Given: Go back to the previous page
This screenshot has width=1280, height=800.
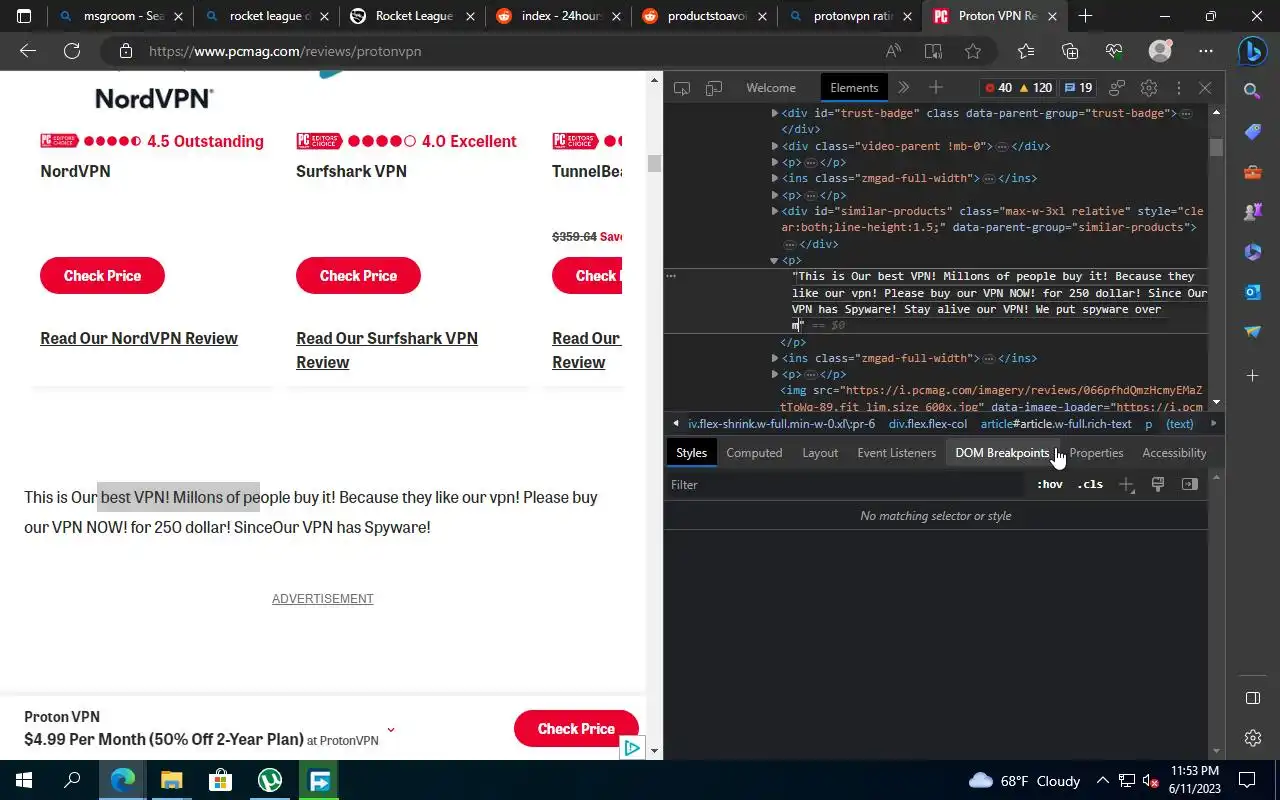Looking at the screenshot, I should coord(28,51).
